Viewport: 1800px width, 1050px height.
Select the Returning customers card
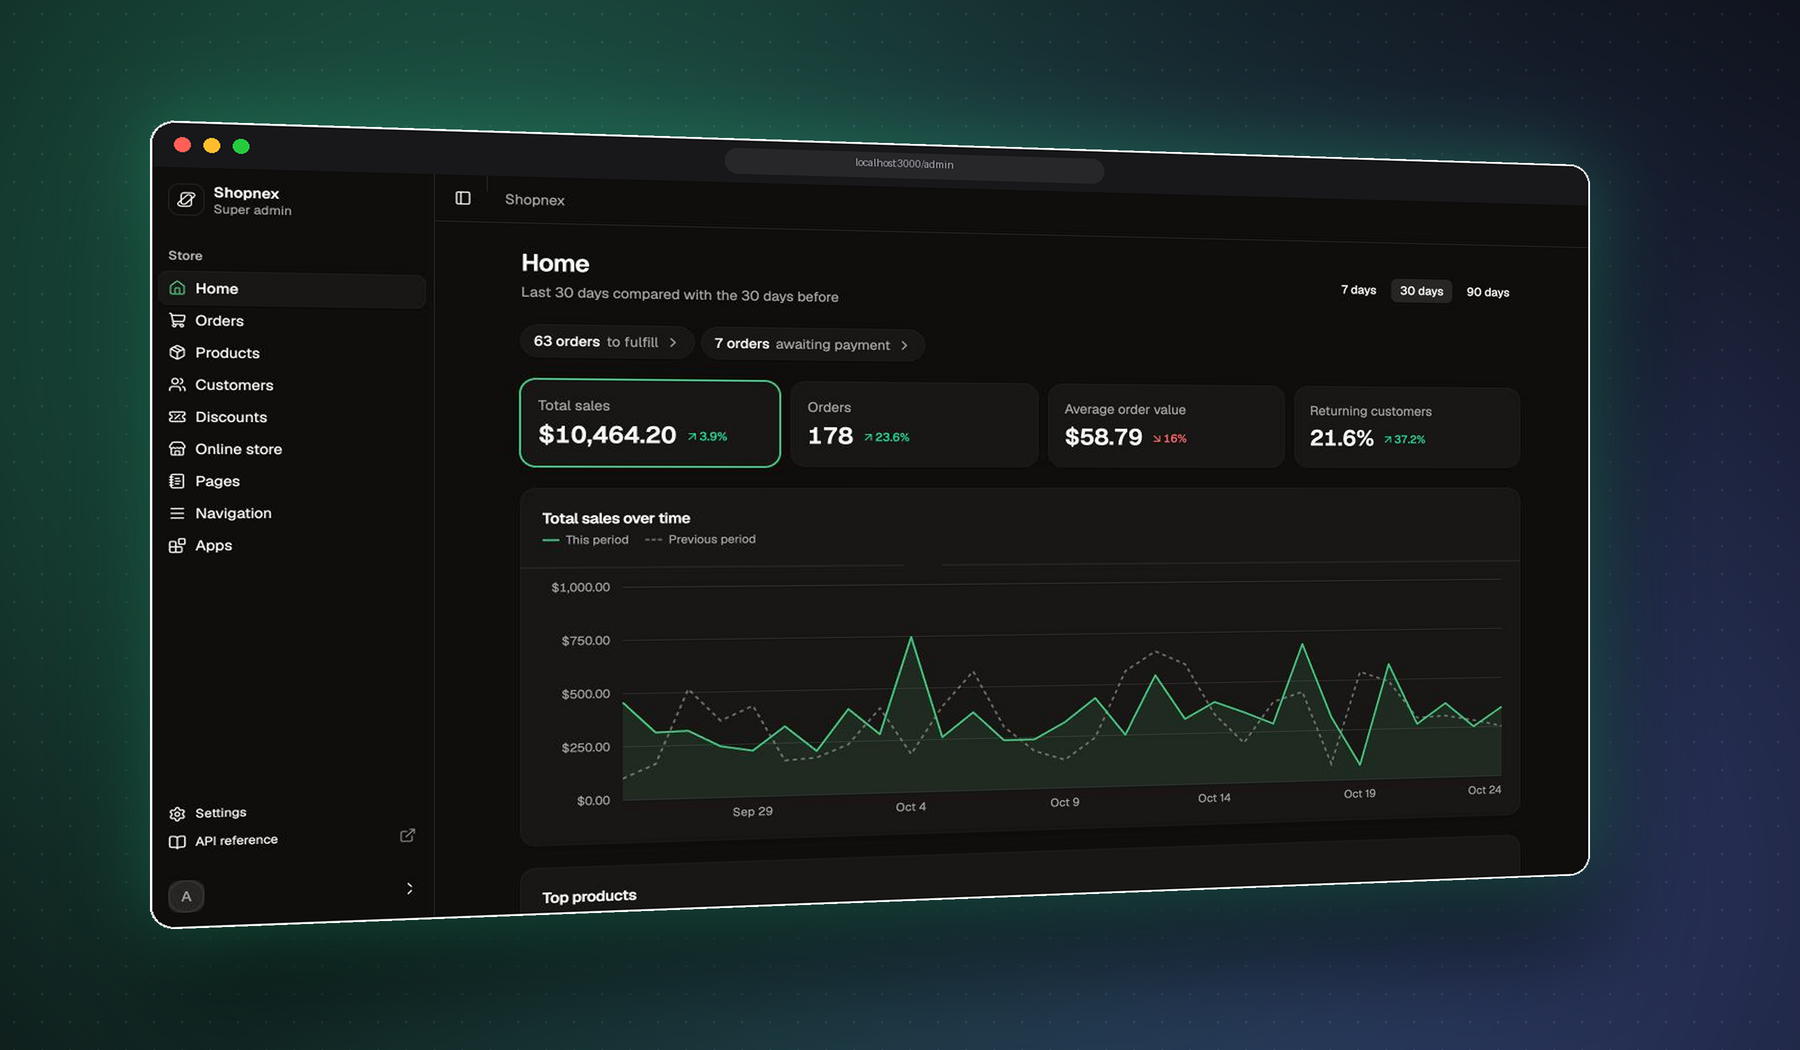tap(1407, 428)
